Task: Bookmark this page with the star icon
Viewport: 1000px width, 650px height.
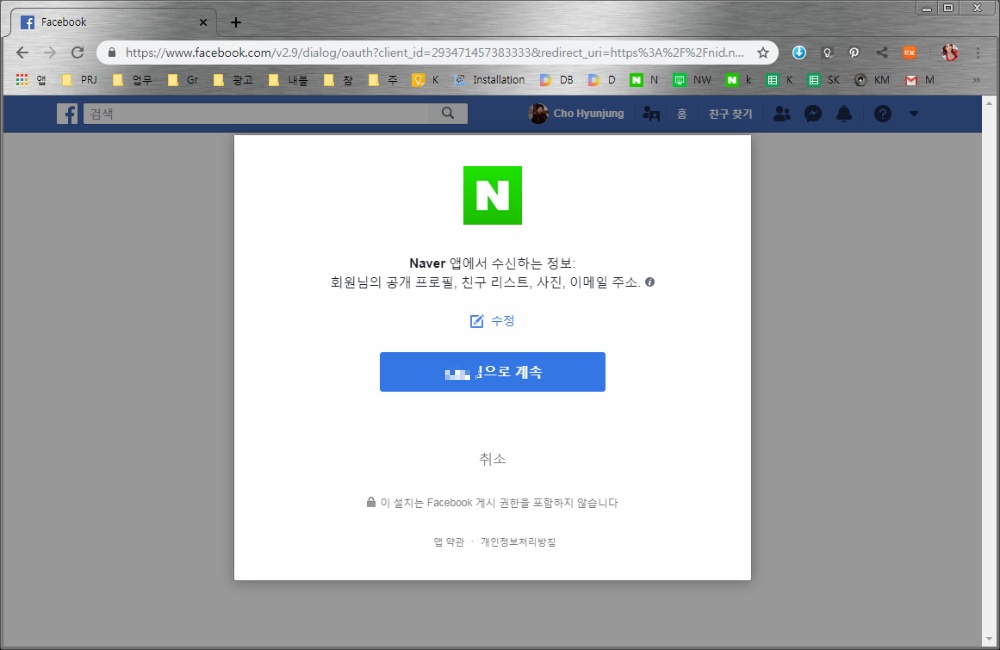Action: coord(763,53)
